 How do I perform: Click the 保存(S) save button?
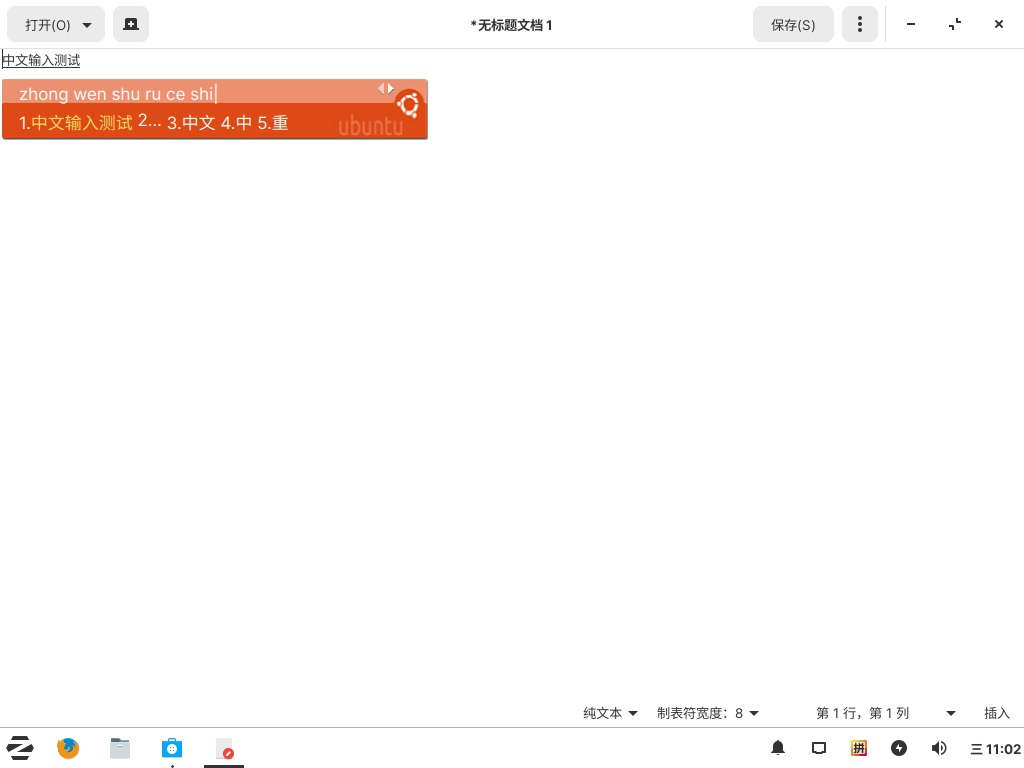pyautogui.click(x=793, y=24)
